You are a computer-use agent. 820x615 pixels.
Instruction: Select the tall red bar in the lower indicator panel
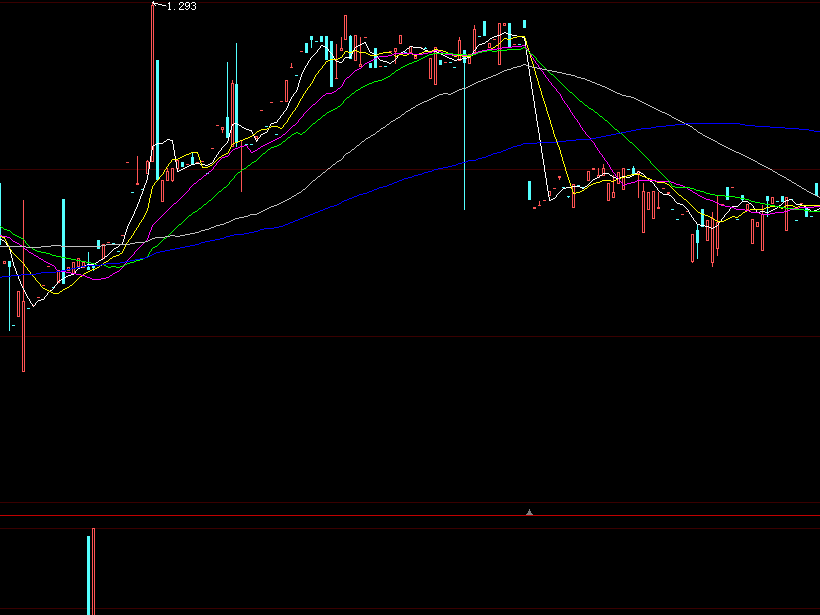tap(93, 570)
